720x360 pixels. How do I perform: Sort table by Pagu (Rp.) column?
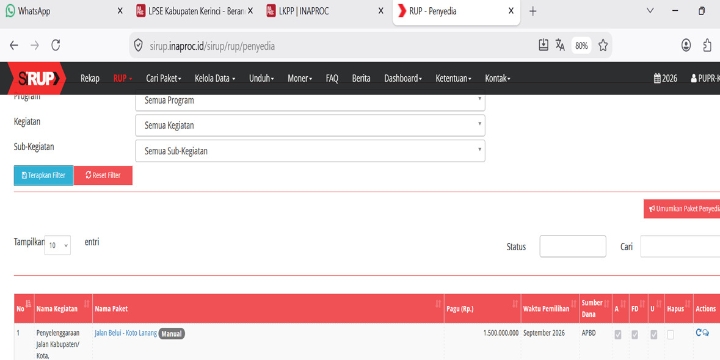[x=515, y=304]
